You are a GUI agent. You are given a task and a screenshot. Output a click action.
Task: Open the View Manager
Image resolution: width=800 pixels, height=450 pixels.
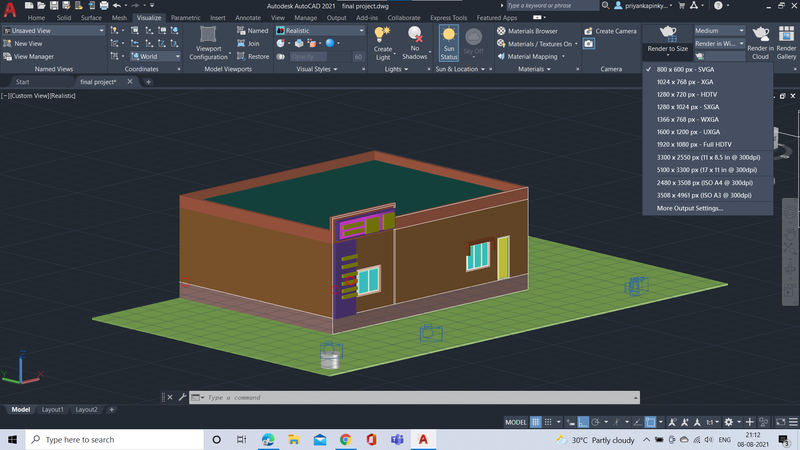coord(29,56)
